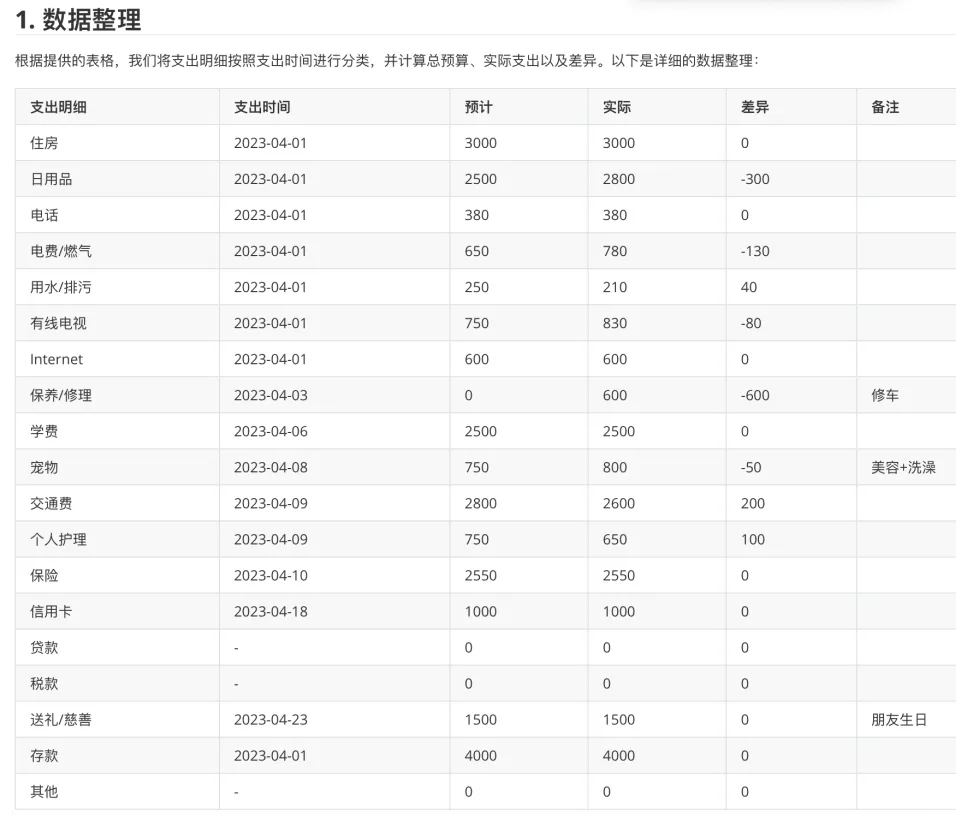Click the 差异 column header
The image size is (956, 817).
(x=755, y=107)
